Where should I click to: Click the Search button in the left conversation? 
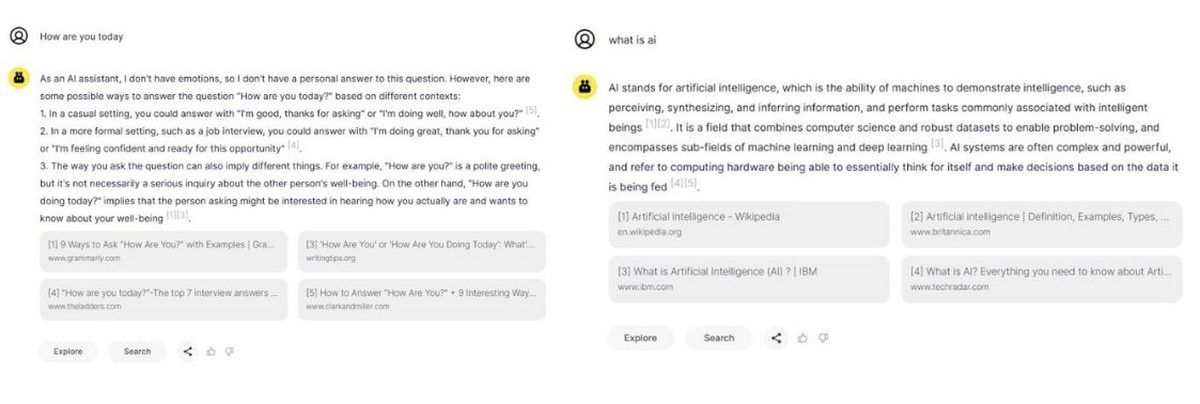[x=137, y=351]
